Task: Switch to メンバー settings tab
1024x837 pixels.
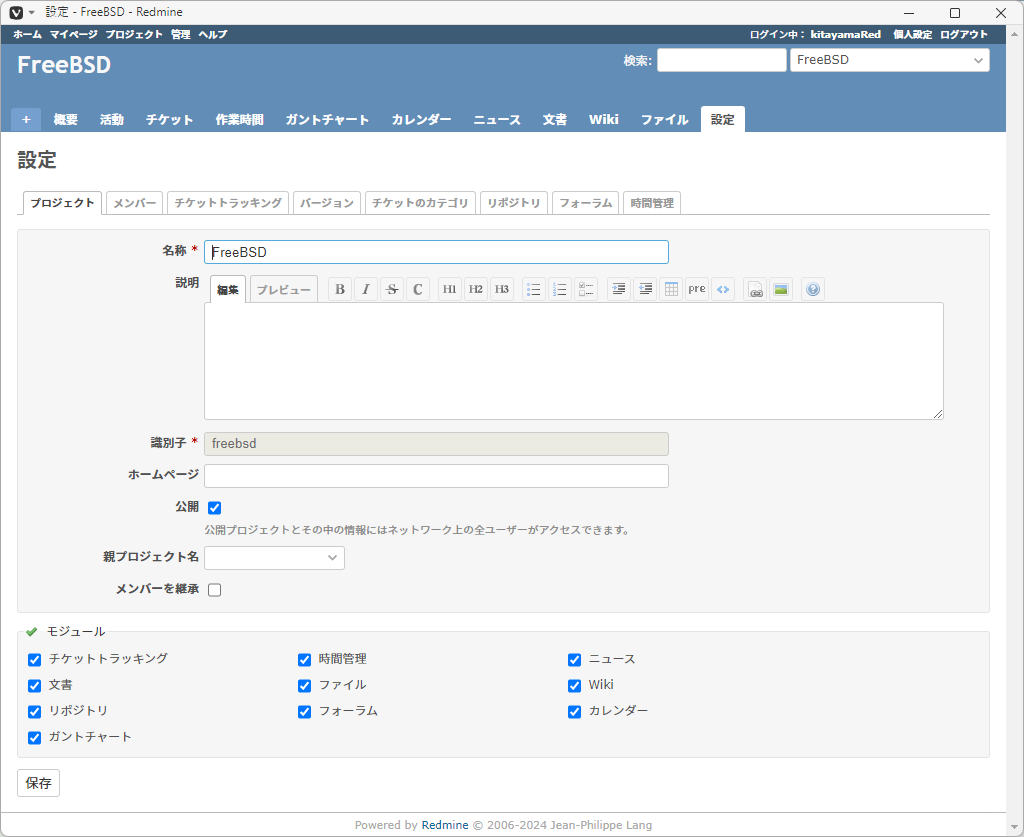Action: tap(135, 203)
